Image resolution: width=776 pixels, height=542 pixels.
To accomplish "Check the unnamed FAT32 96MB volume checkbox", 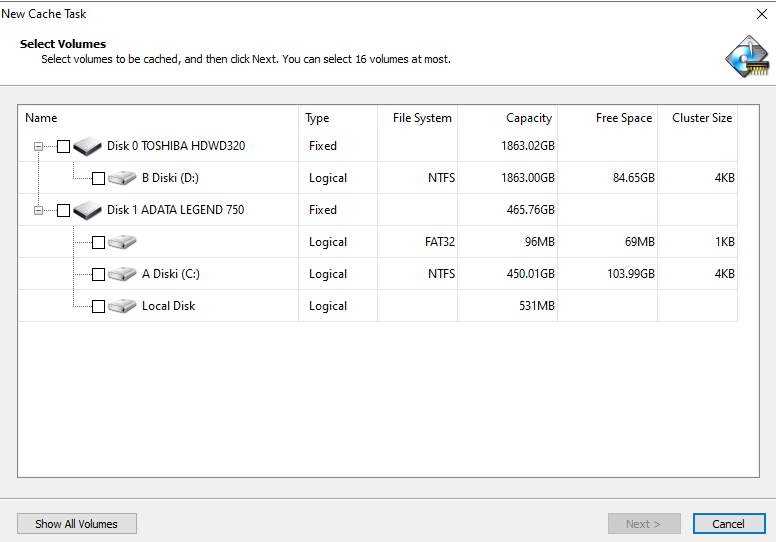I will (x=98, y=243).
